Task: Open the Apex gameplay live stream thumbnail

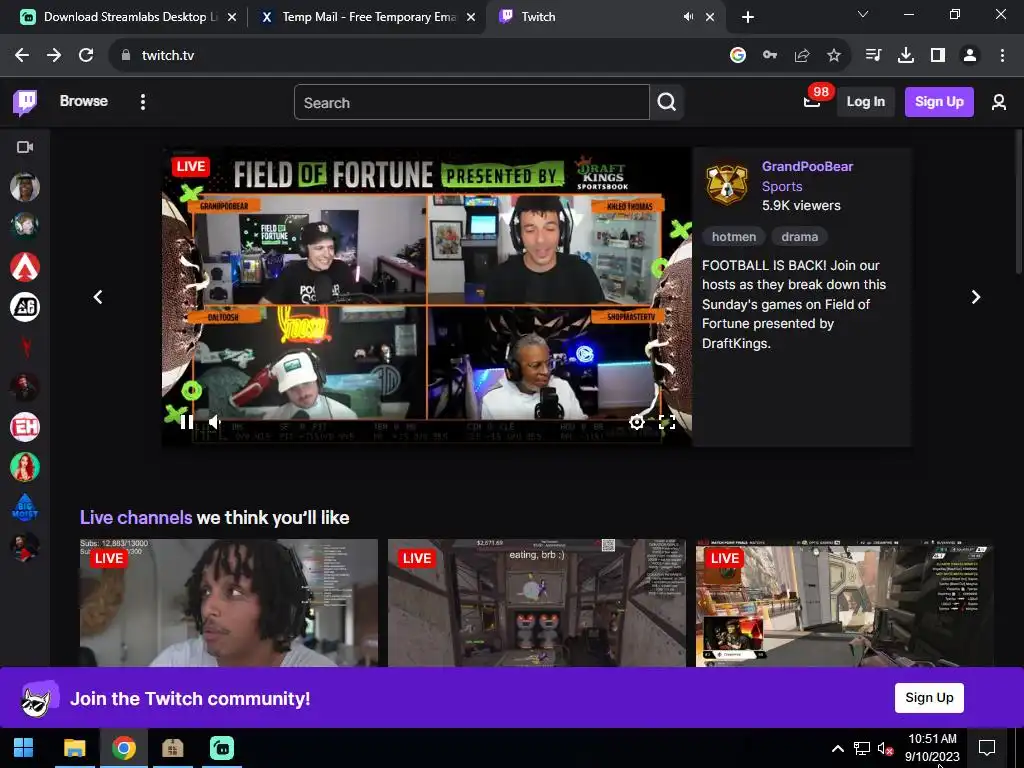Action: (x=844, y=603)
